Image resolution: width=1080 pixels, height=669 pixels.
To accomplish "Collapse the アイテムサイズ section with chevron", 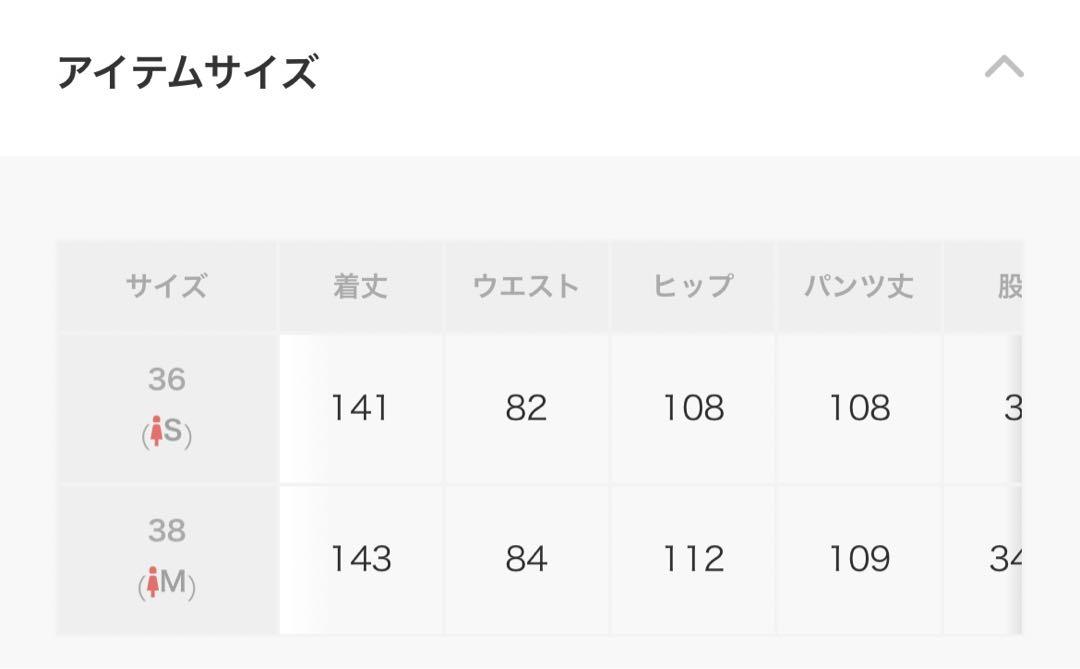I will pos(1004,67).
